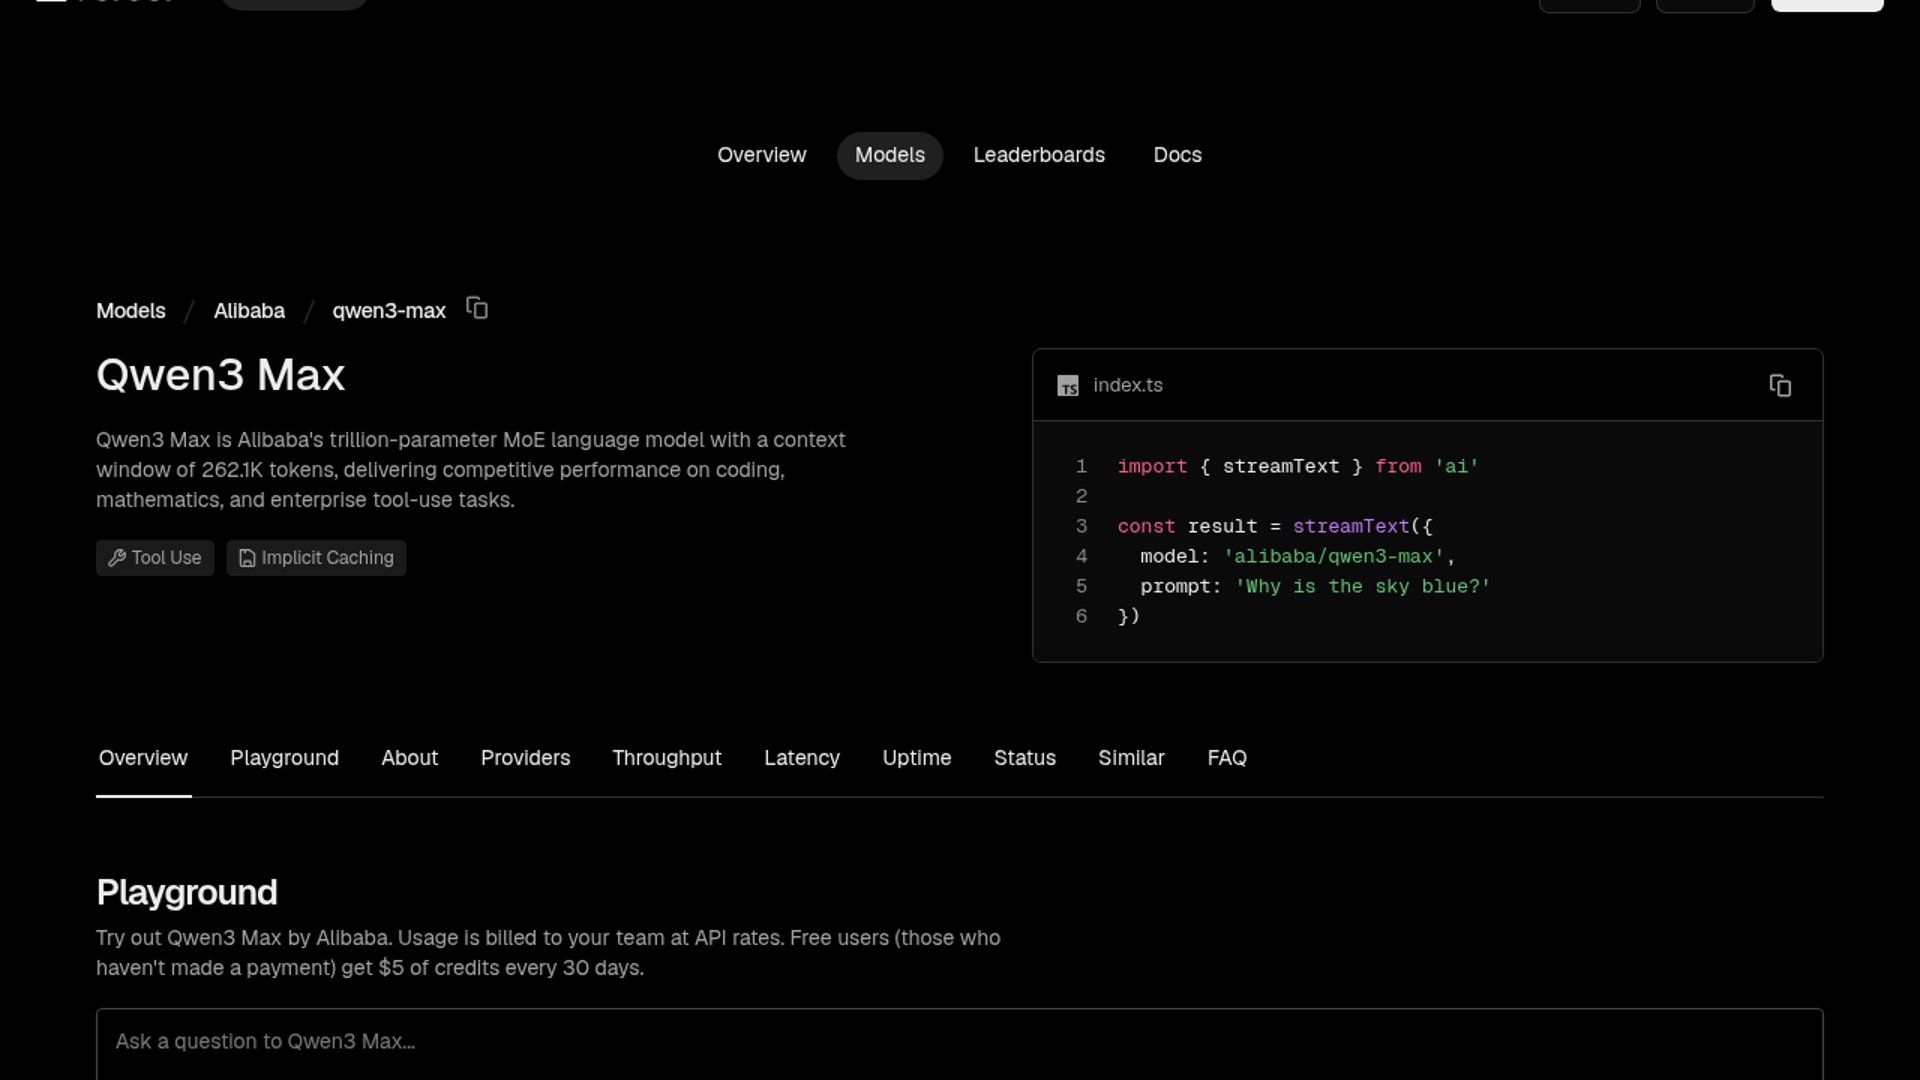Click the Playground section heading
Screen dimensions: 1920x1080
187,892
